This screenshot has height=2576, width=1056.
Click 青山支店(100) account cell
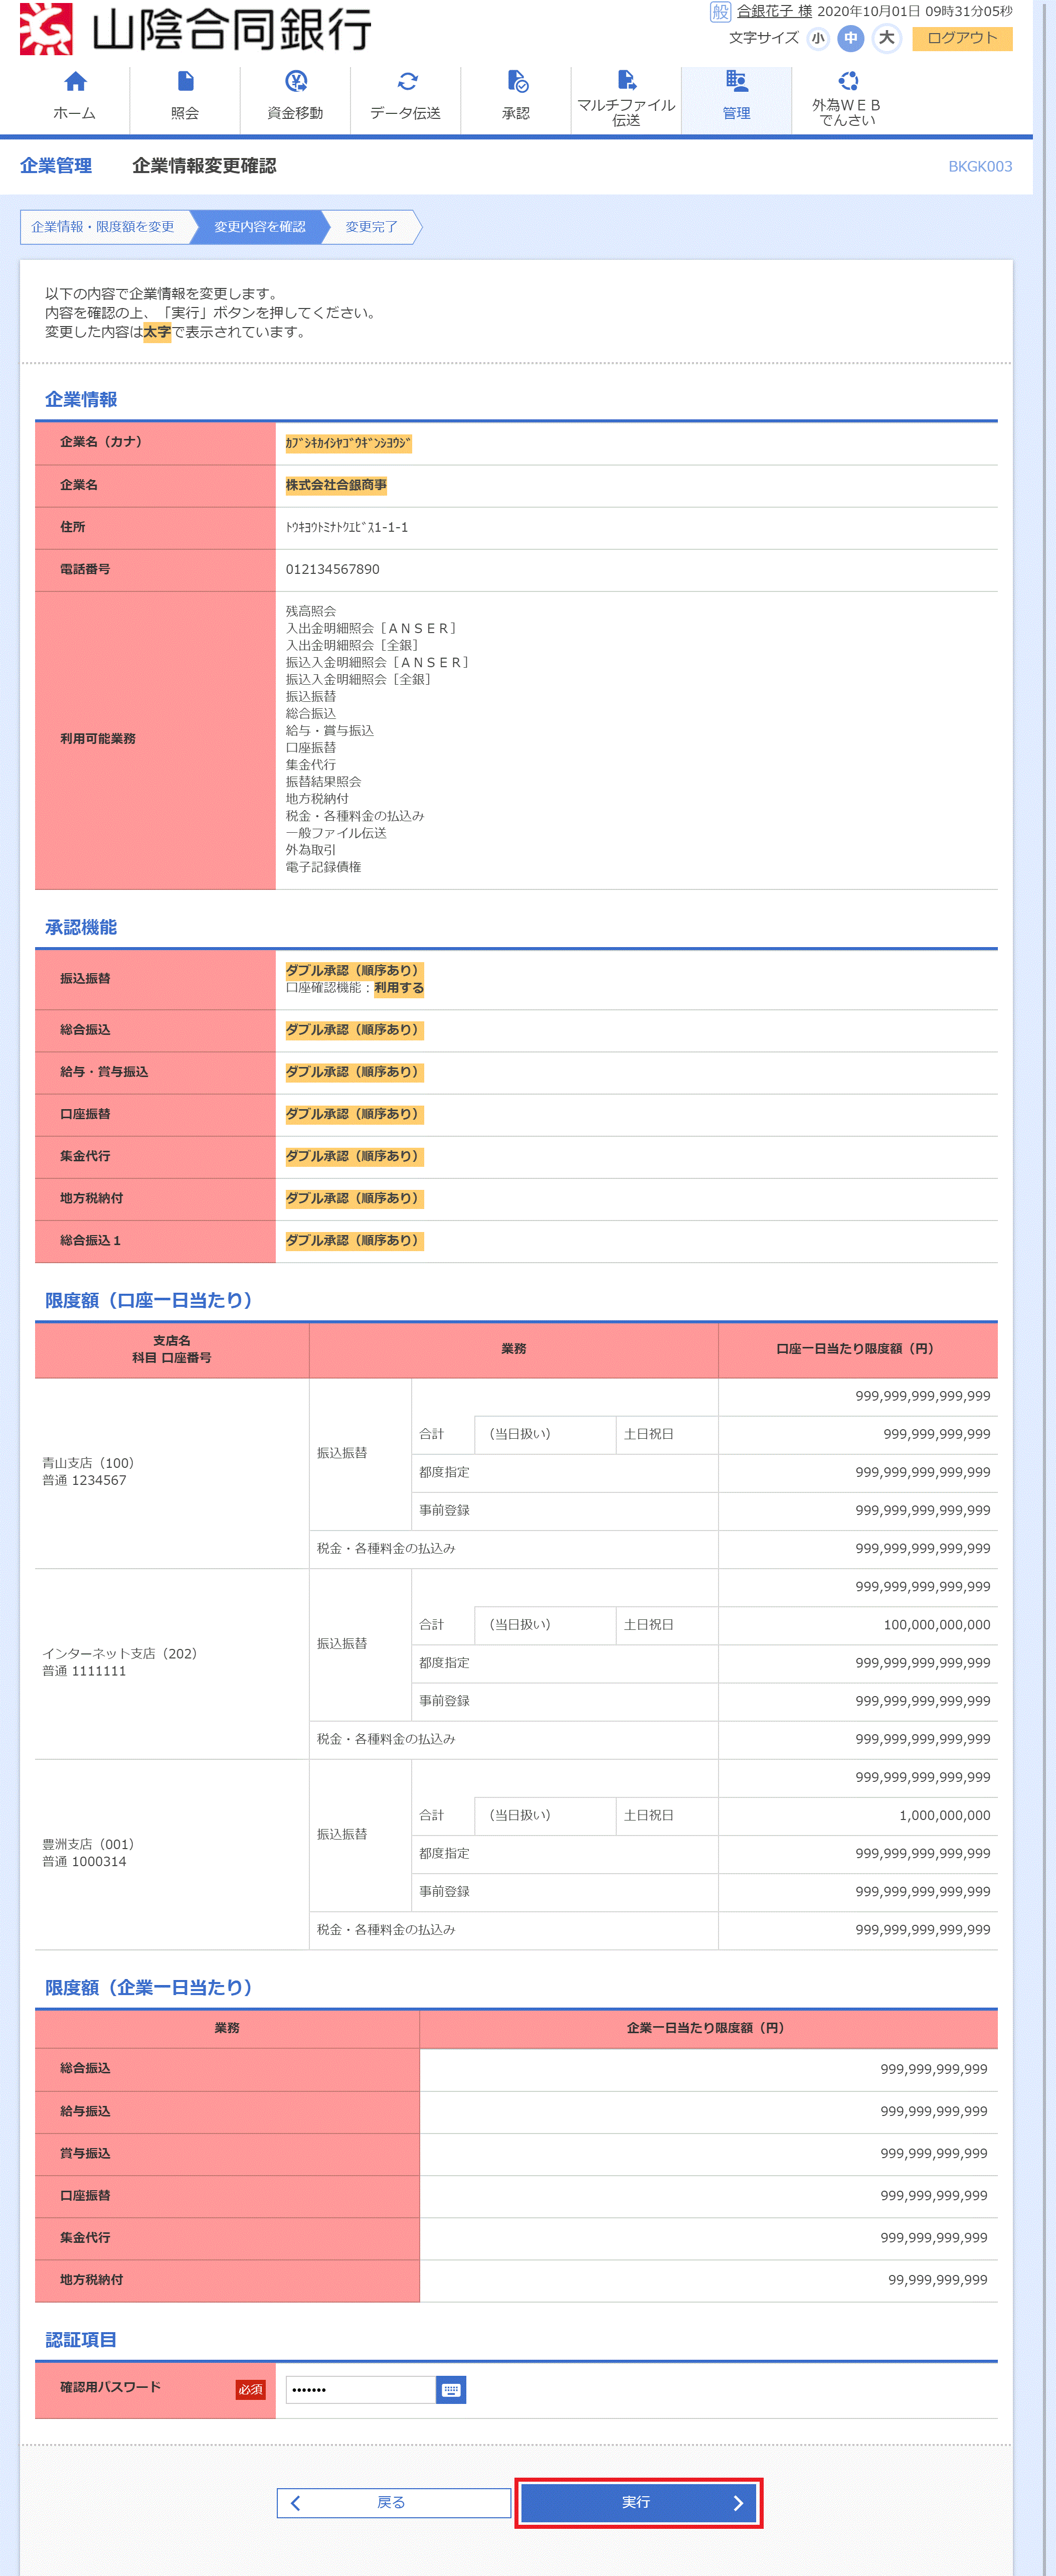172,1472
